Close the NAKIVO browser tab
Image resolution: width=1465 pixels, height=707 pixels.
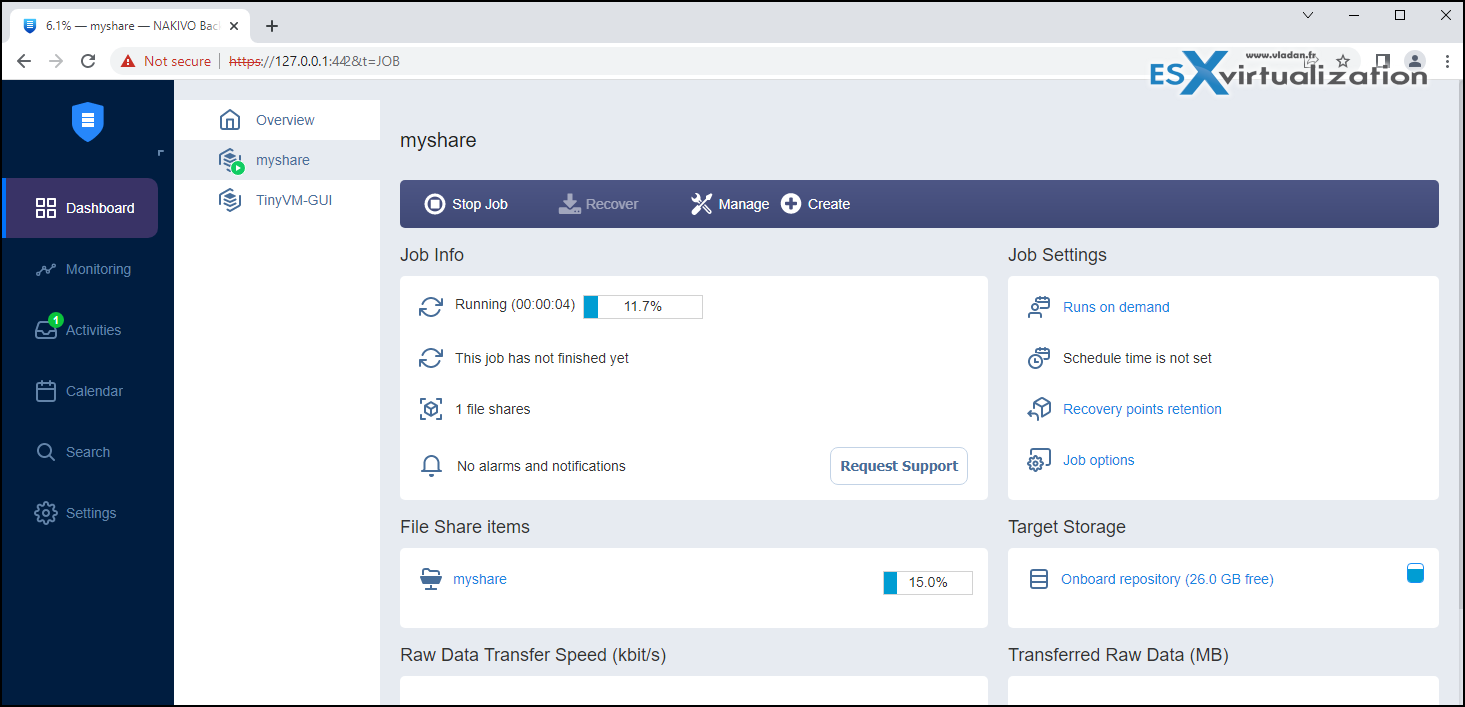tap(234, 26)
